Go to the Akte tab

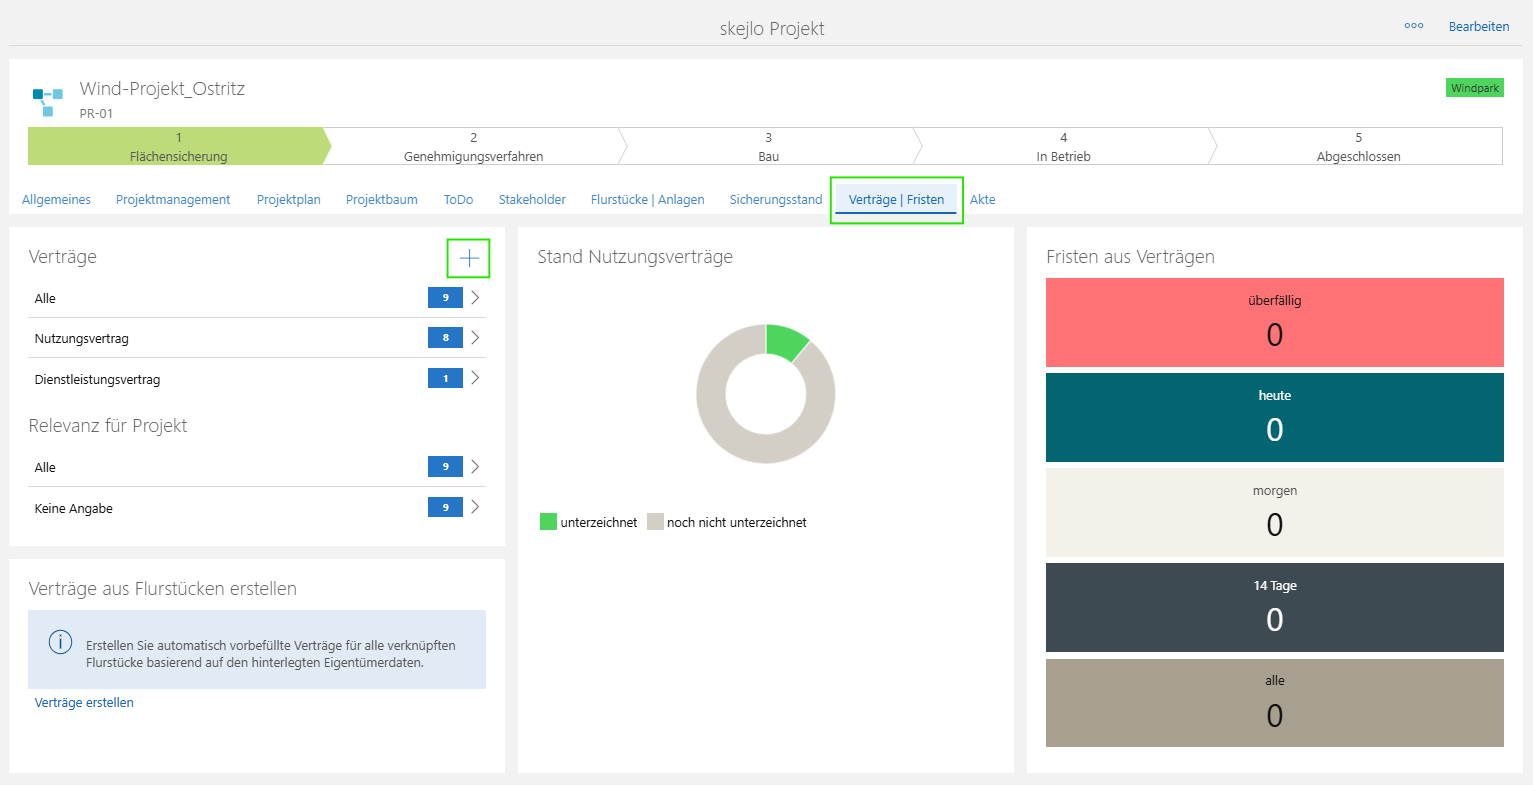983,199
